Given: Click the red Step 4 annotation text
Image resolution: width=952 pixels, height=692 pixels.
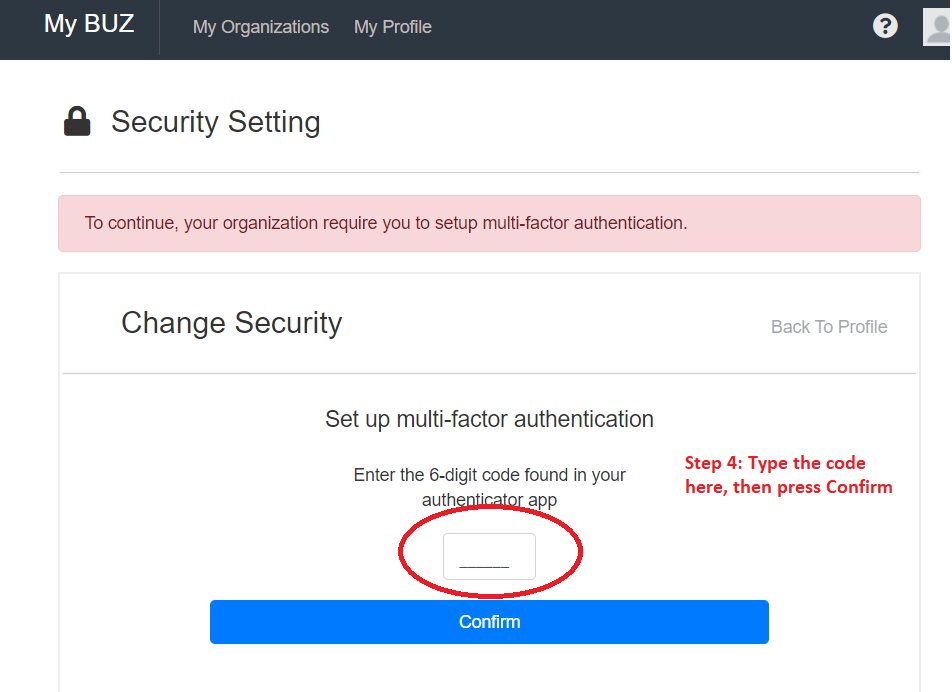Looking at the screenshot, I should (775, 463).
